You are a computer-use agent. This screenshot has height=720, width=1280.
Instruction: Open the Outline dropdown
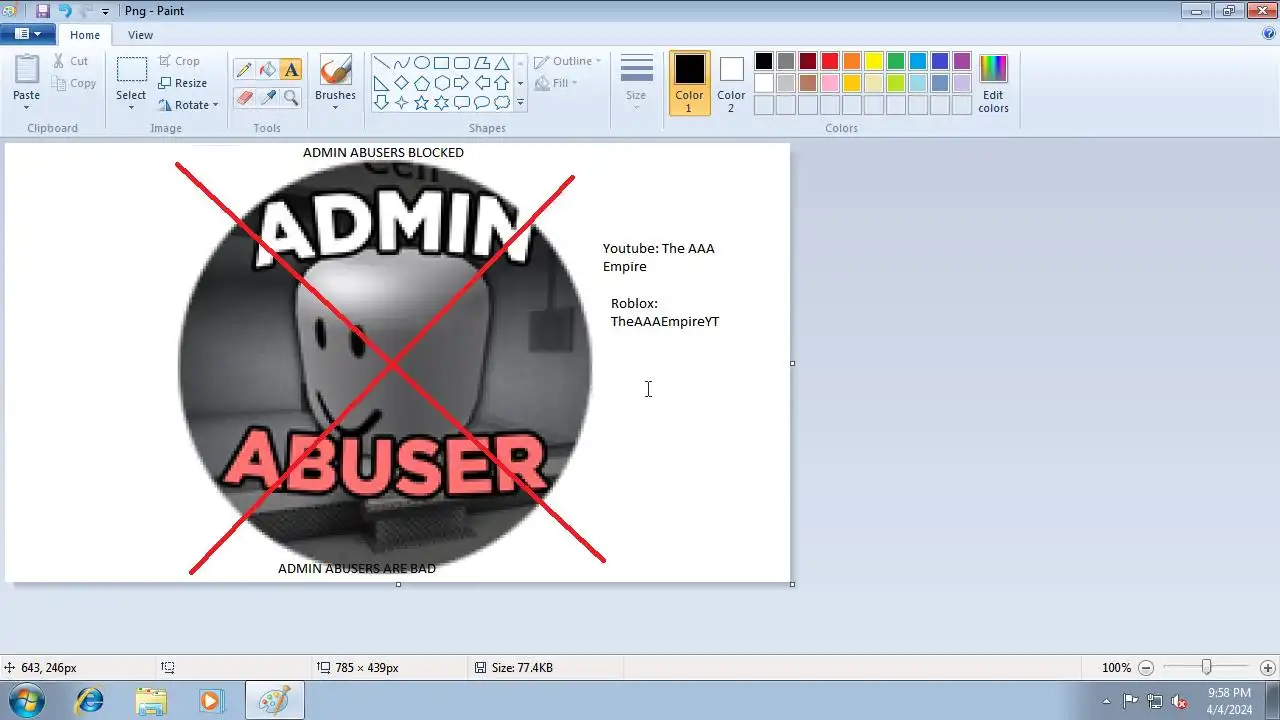click(x=567, y=61)
